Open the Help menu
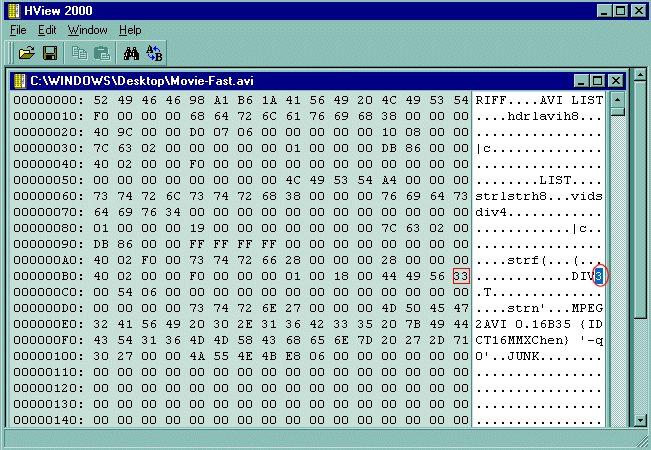The image size is (651, 450). tap(130, 30)
